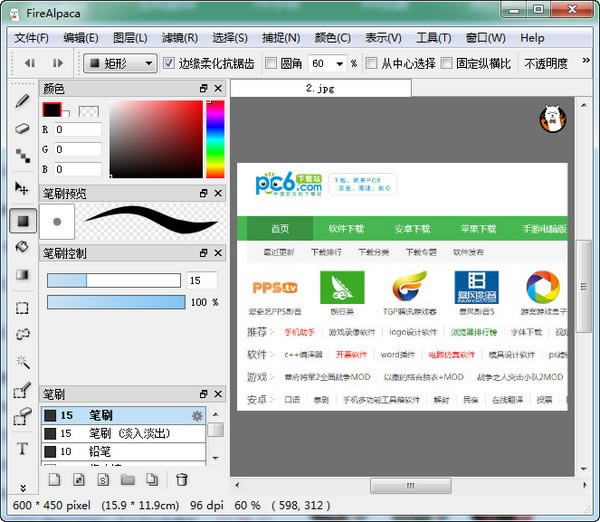Select the Lasso selection tool
Image resolution: width=600 pixels, height=522 pixels.
tap(22, 334)
